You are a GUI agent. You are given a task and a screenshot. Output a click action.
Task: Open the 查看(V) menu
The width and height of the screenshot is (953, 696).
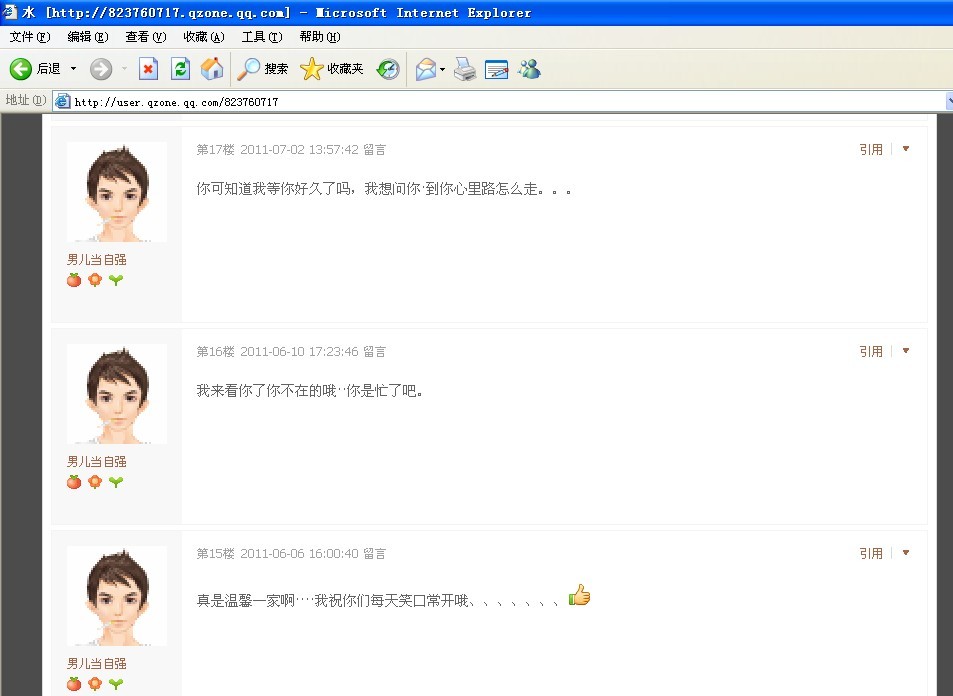[x=146, y=37]
